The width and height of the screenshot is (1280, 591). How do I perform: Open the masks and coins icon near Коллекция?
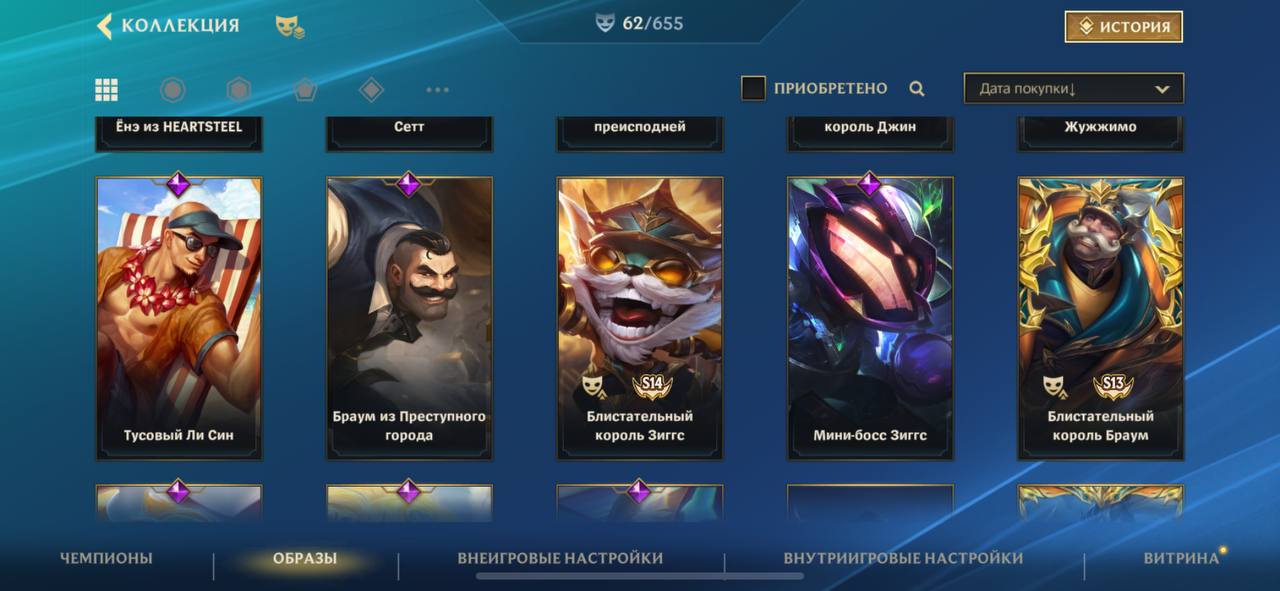[290, 27]
